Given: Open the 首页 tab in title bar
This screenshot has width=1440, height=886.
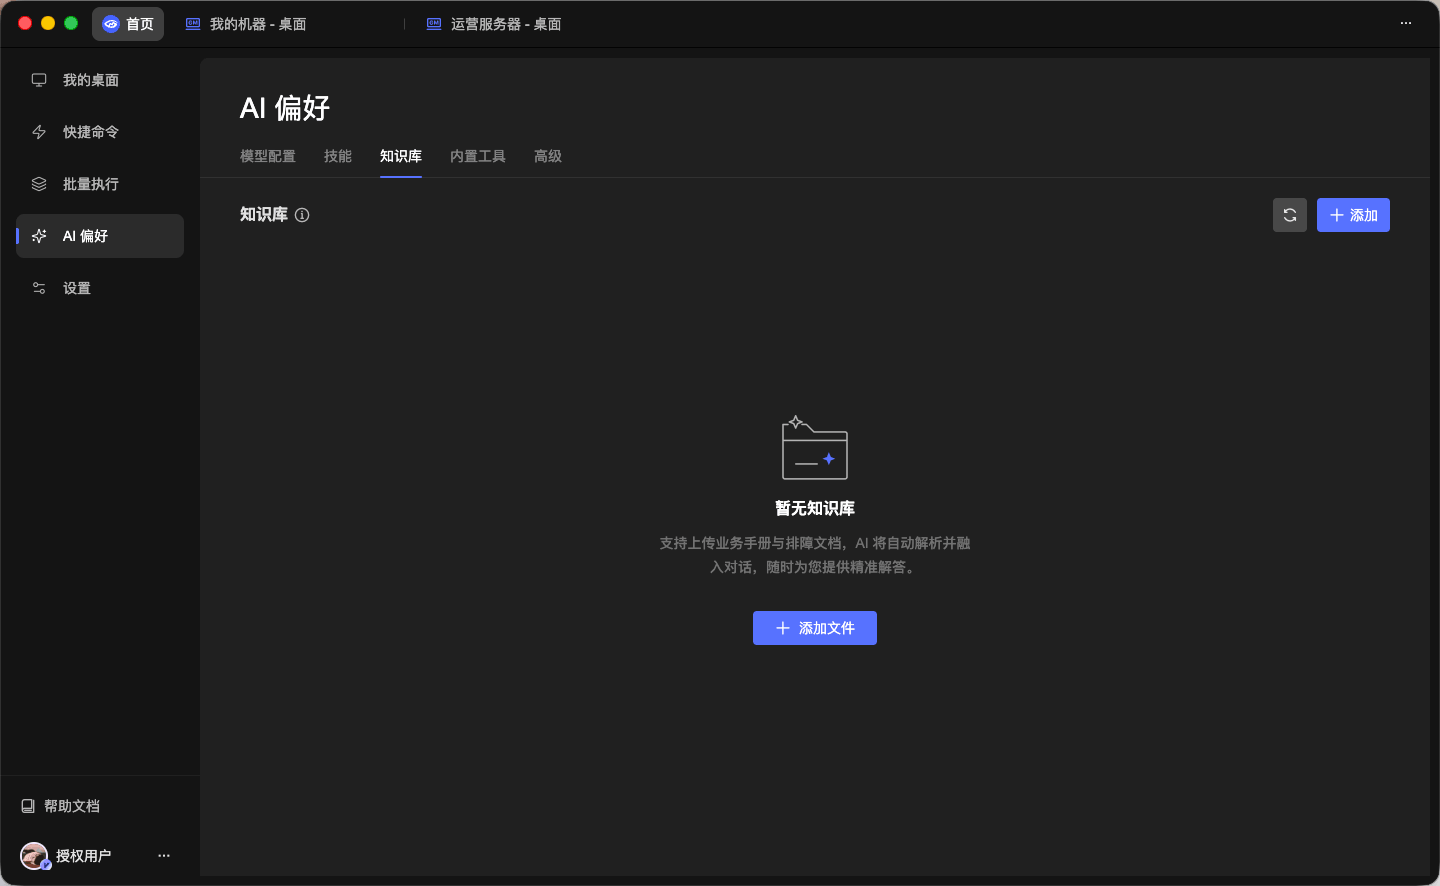Looking at the screenshot, I should (x=128, y=24).
